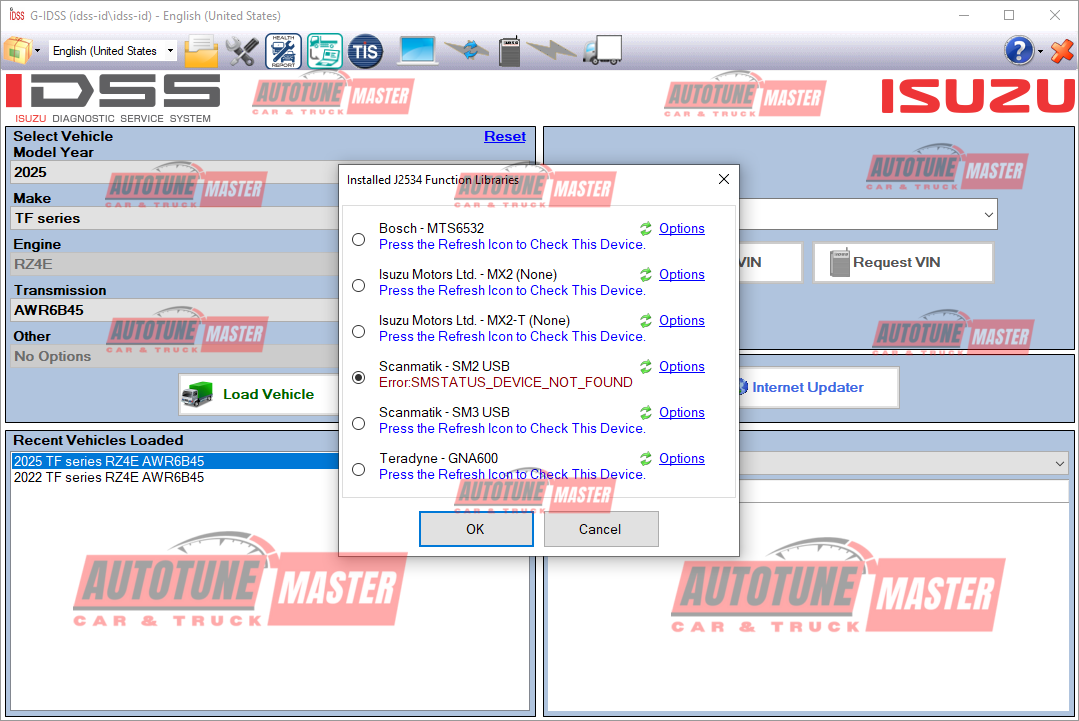Image resolution: width=1079 pixels, height=721 pixels.
Task: Click the Reset link in Select Vehicle
Action: click(504, 137)
